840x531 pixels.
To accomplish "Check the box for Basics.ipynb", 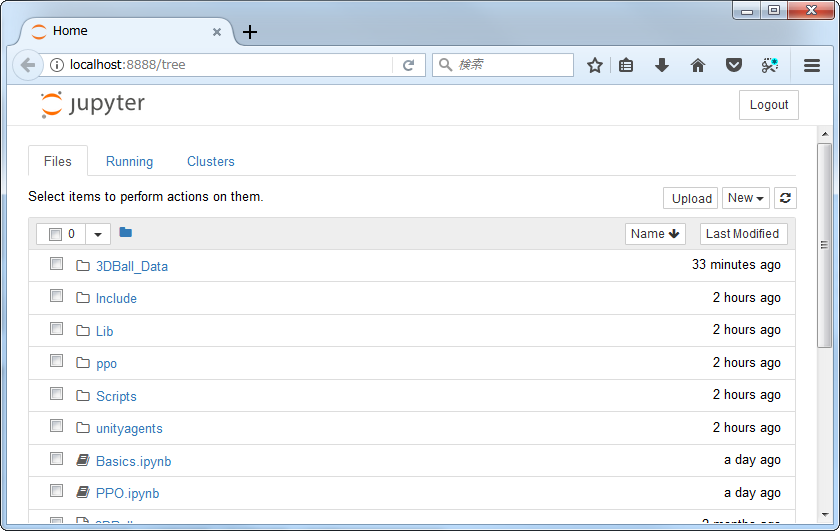I will [x=56, y=459].
